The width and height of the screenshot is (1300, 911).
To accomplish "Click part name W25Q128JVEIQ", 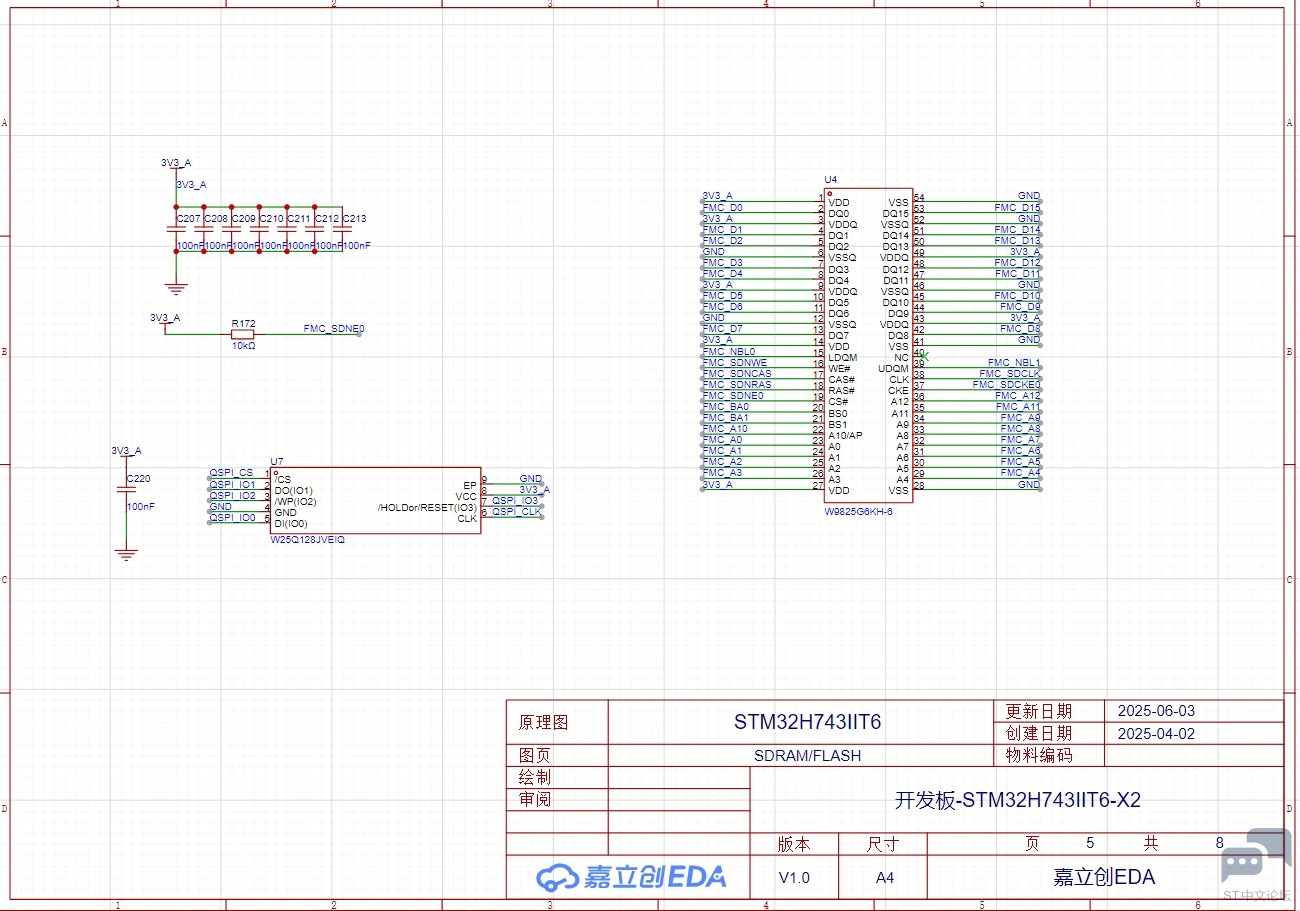I will 307,538.
